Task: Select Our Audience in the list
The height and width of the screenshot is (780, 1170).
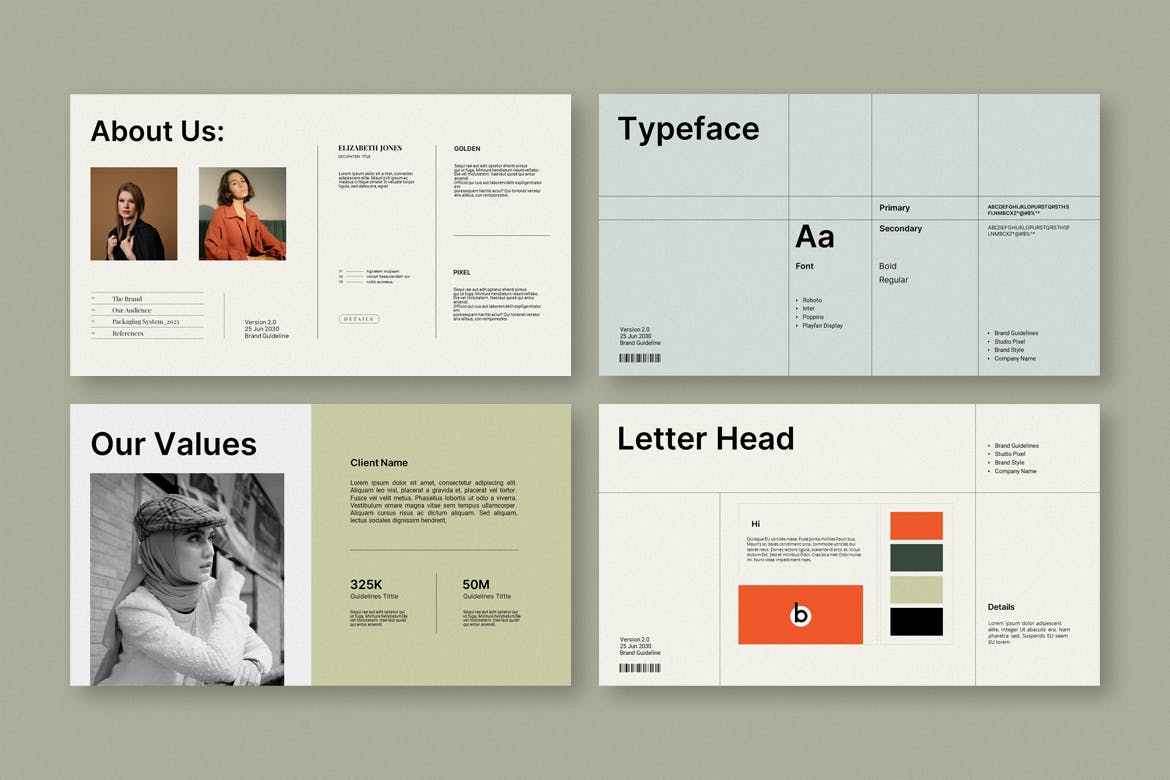Action: pos(131,311)
